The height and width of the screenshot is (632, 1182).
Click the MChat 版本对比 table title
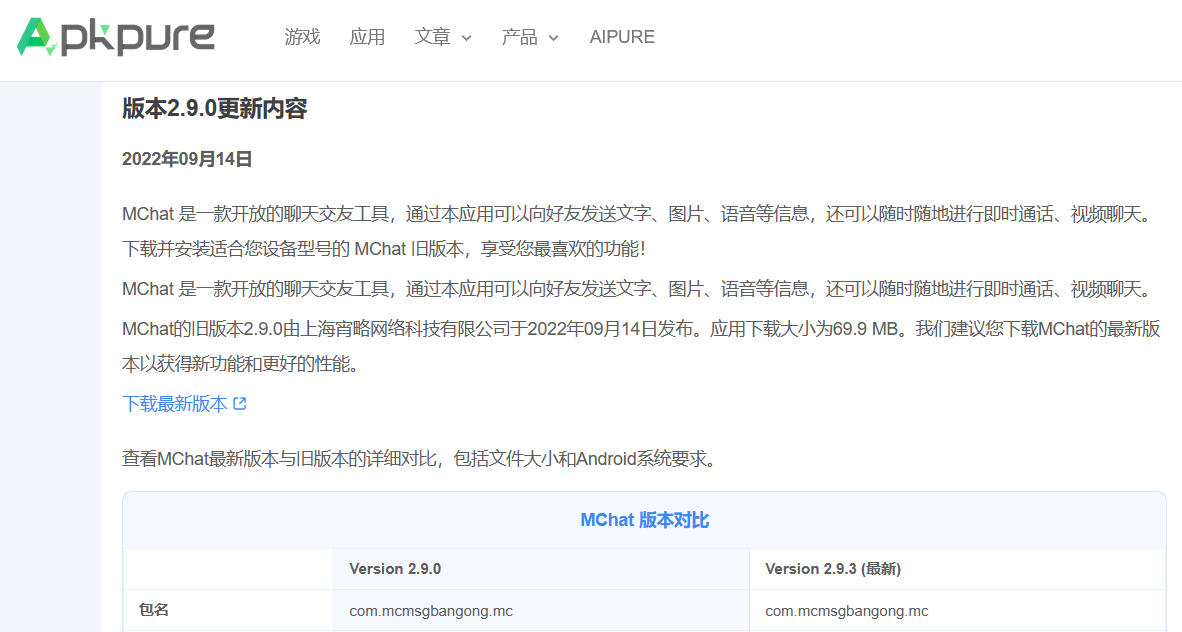pos(645,520)
